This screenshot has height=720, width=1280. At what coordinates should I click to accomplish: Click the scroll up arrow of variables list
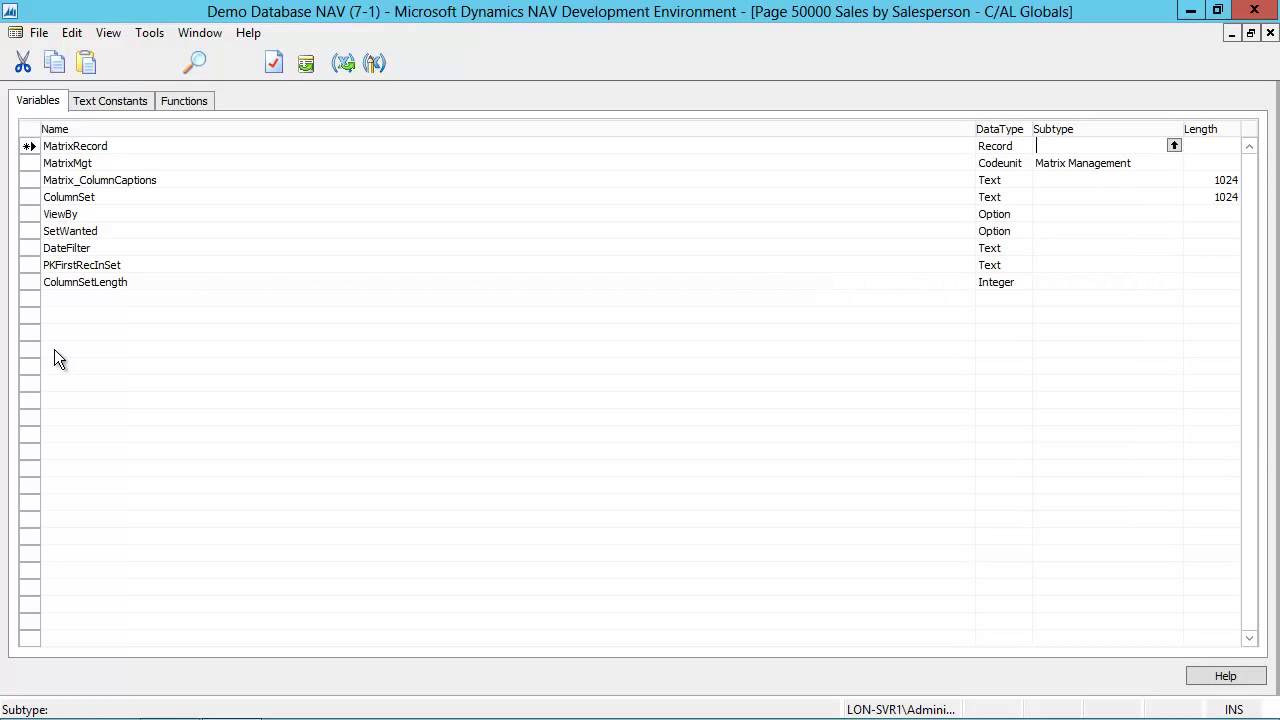tap(1249, 147)
